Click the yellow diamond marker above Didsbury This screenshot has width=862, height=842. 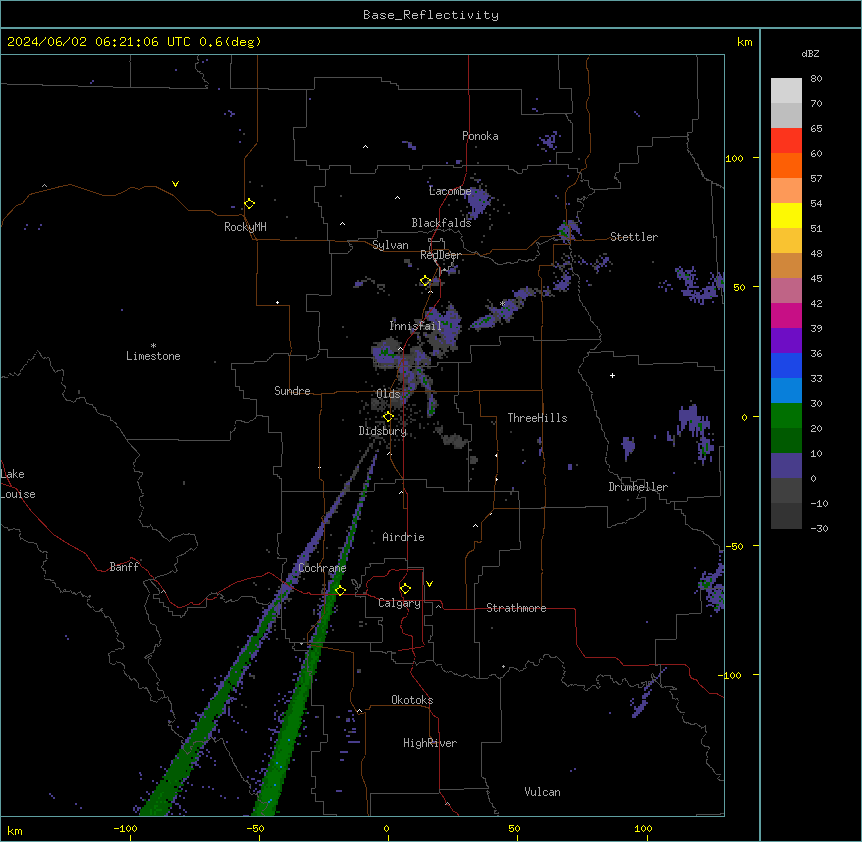pos(388,417)
